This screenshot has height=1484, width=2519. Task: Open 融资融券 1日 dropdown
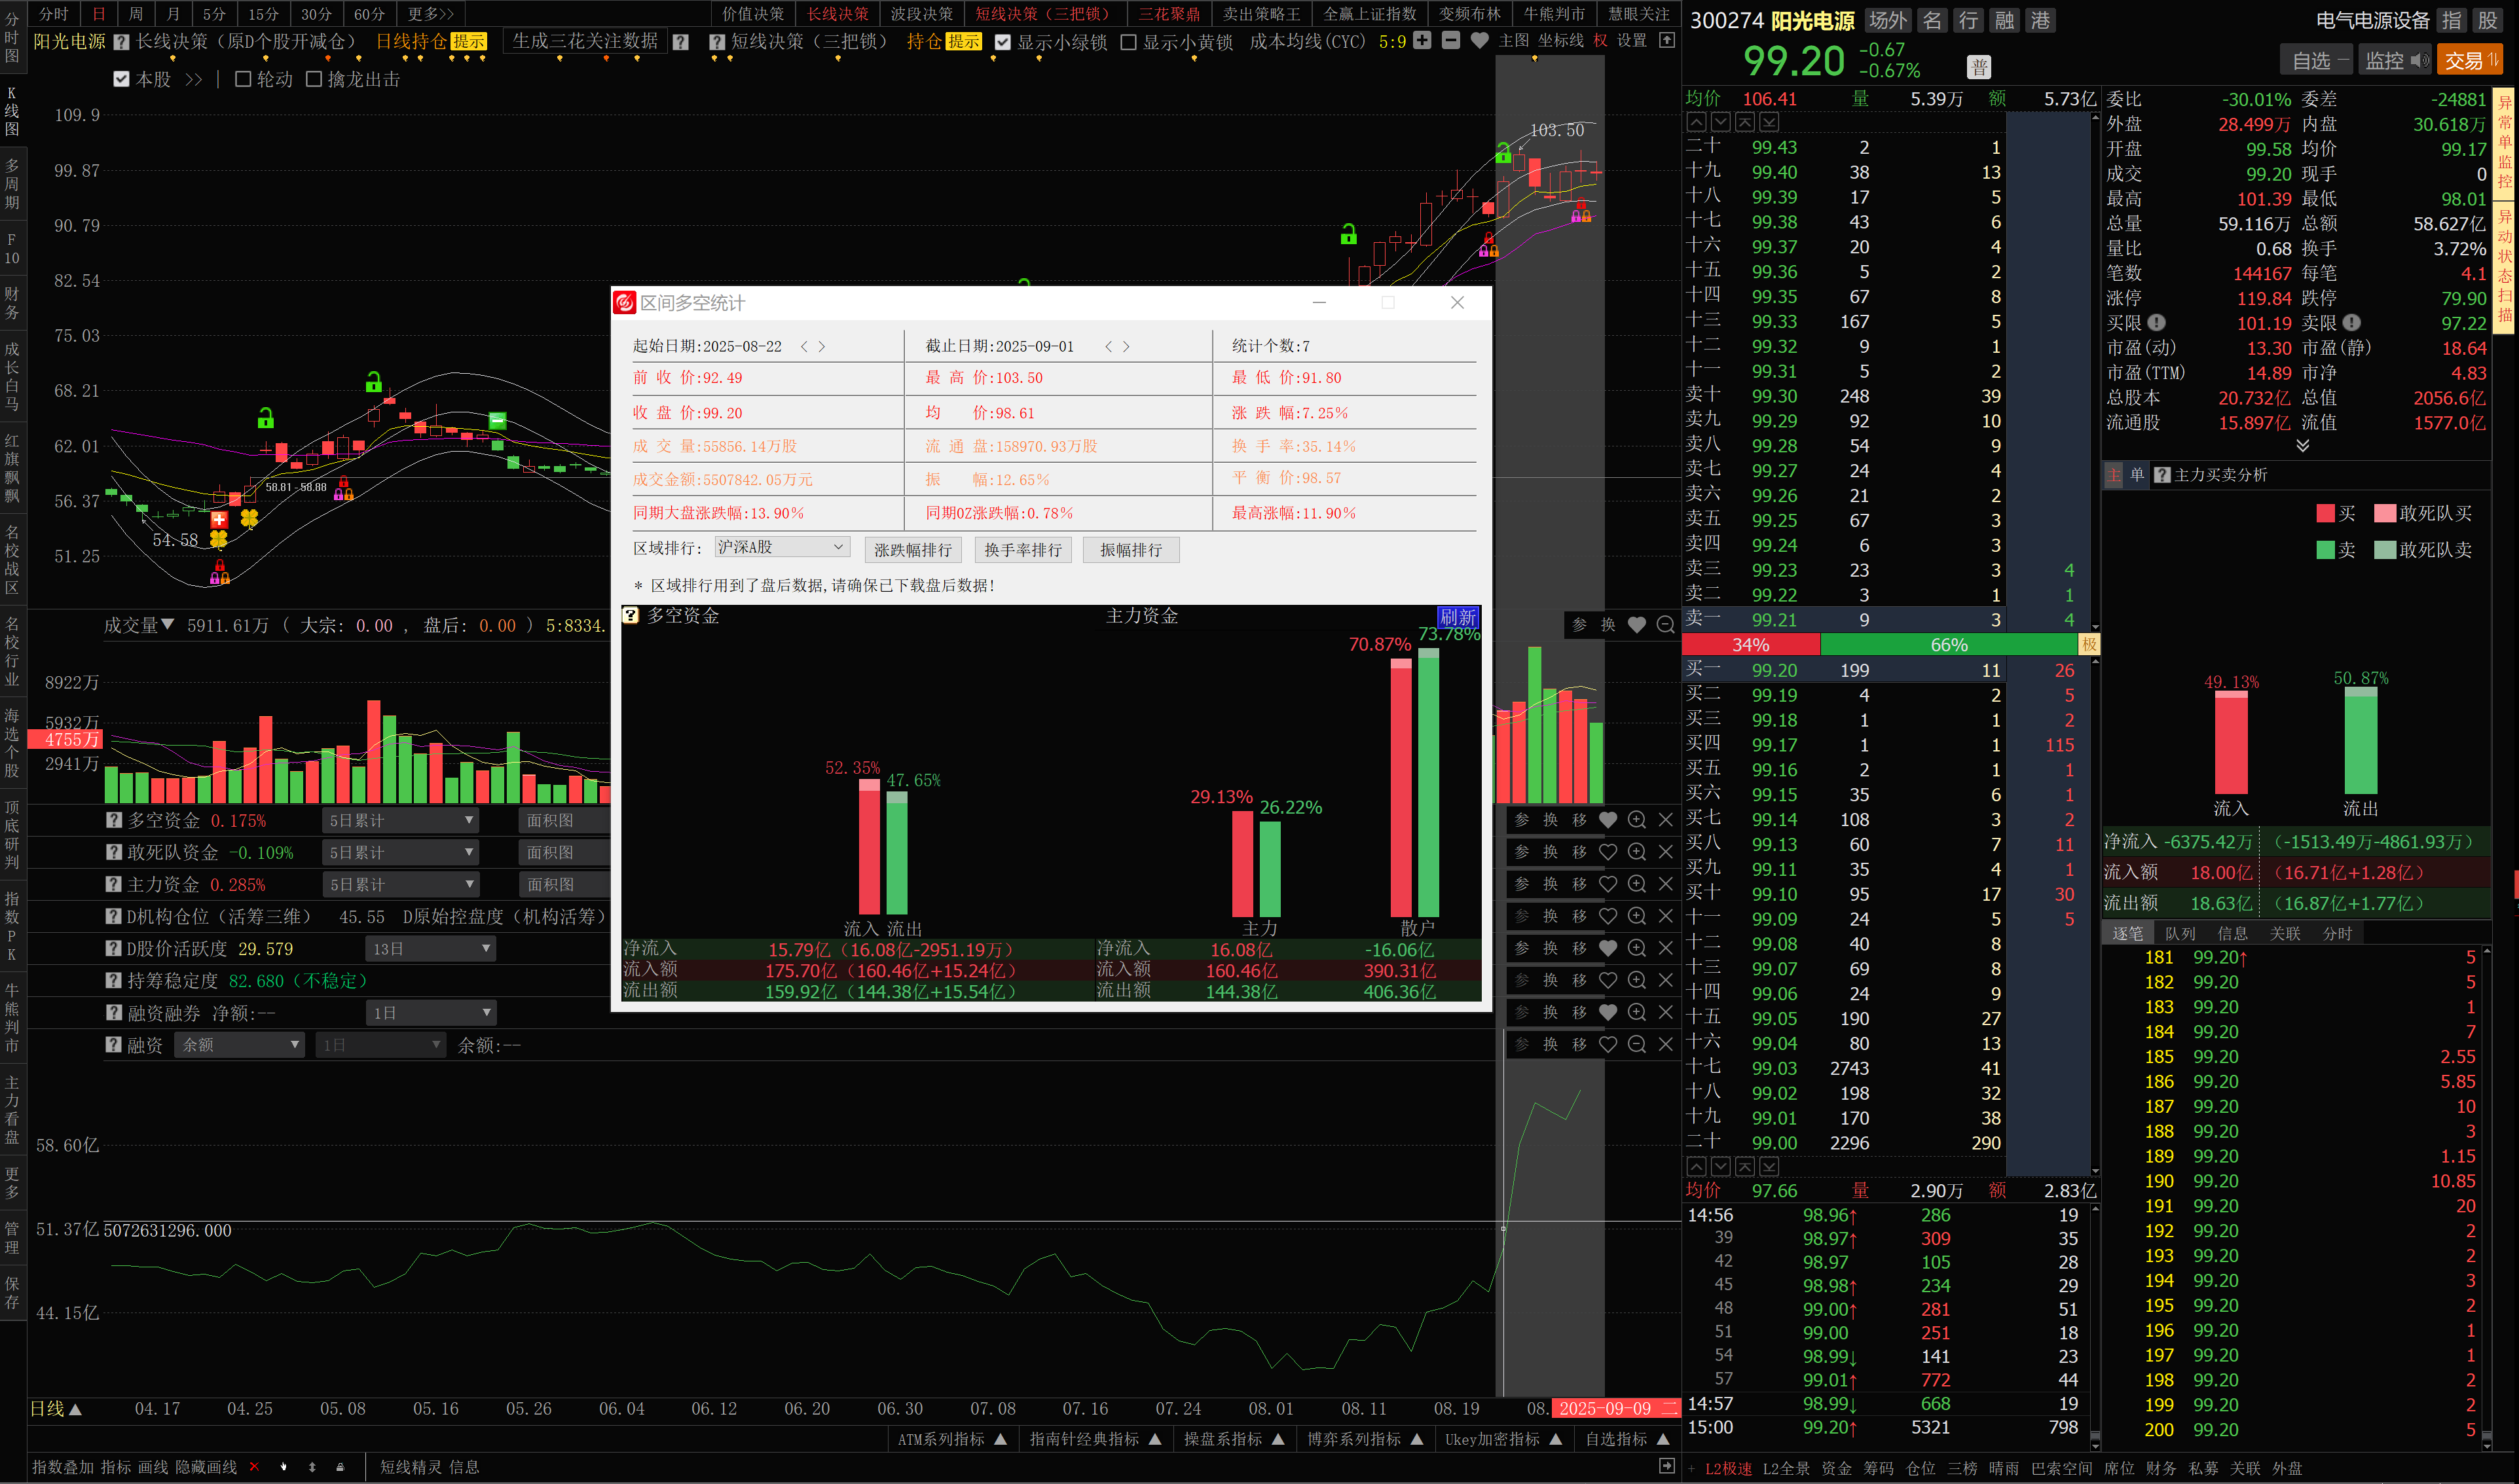[431, 1013]
